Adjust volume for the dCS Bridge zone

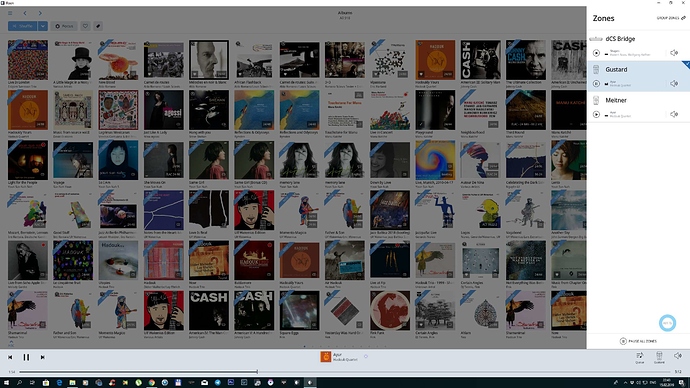click(674, 53)
